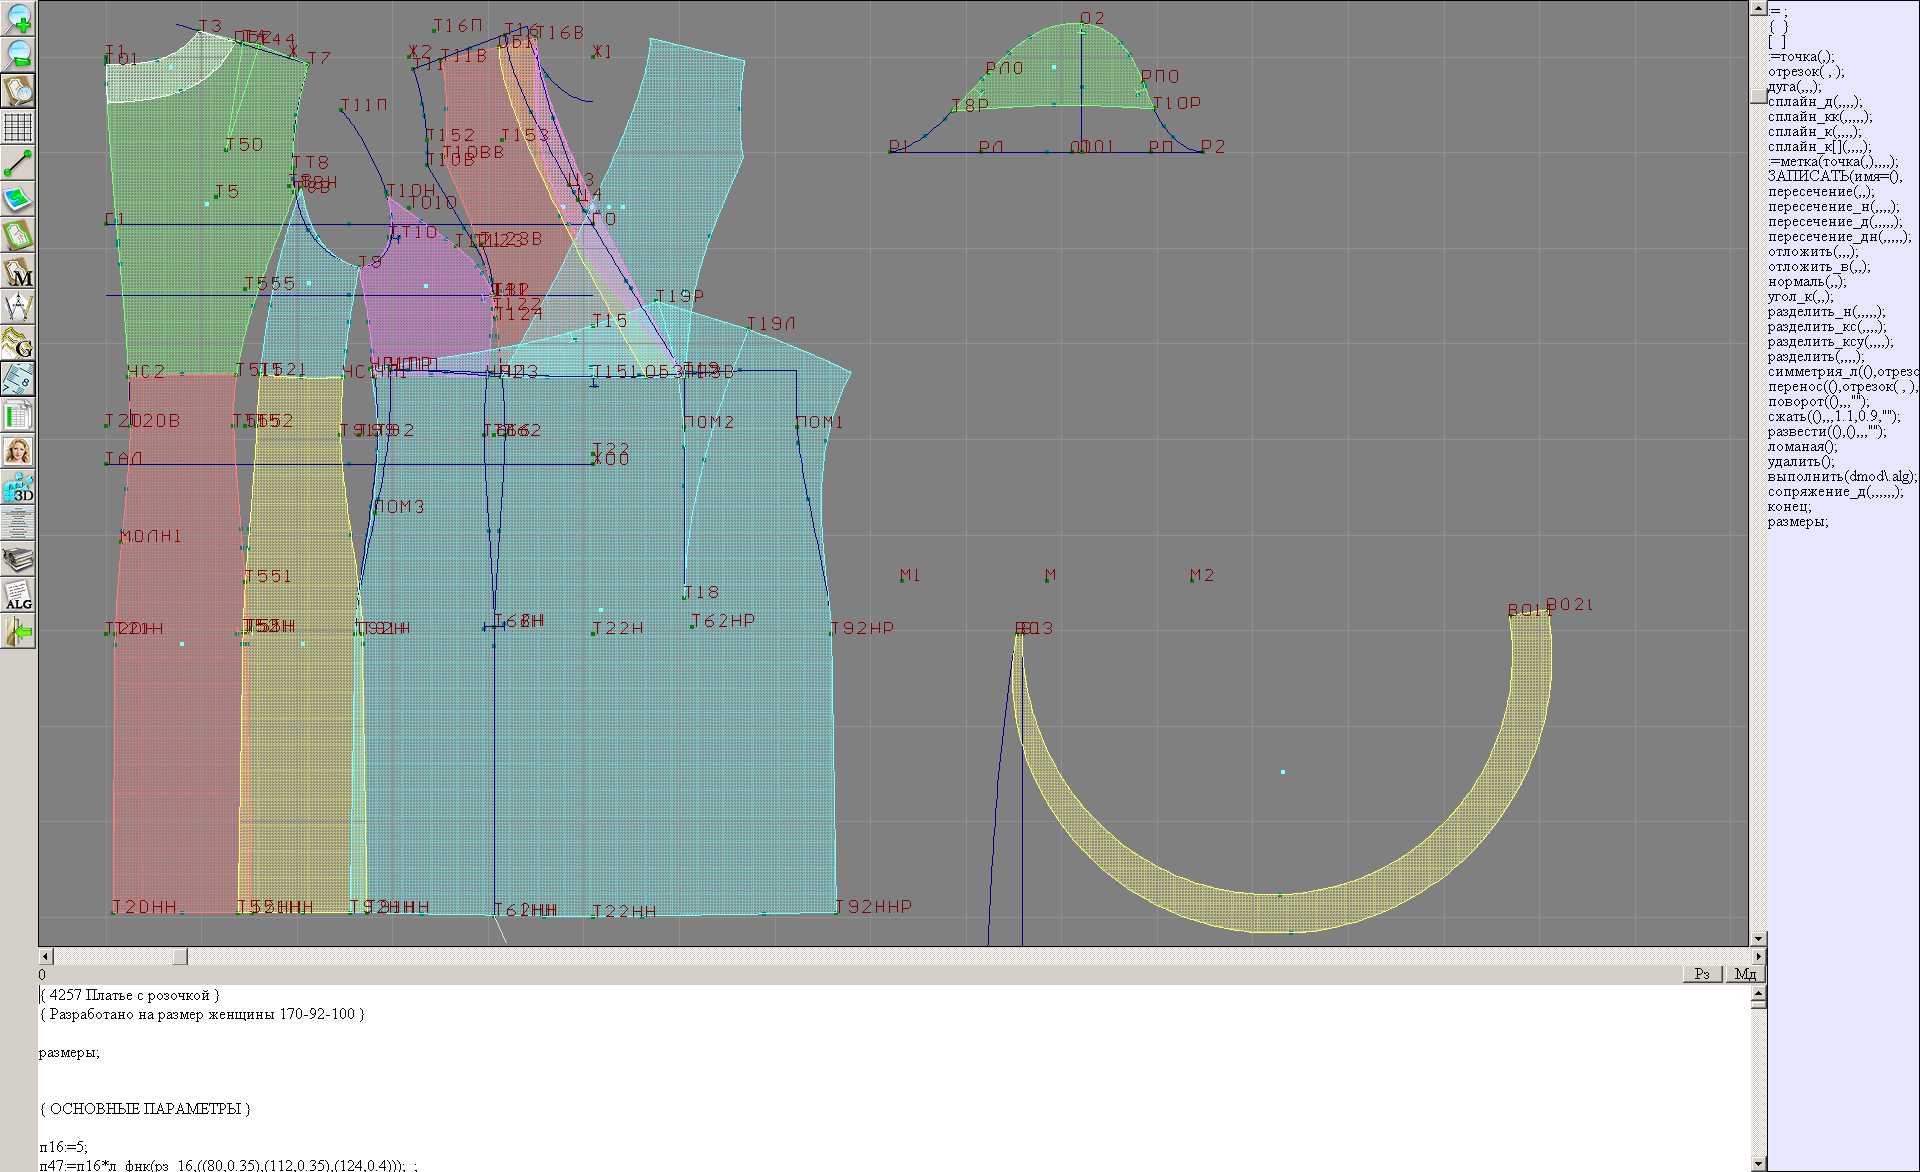Screen dimensions: 1920x1172
Task: Click in the script text editor line размеры;
Action: tap(69, 1052)
